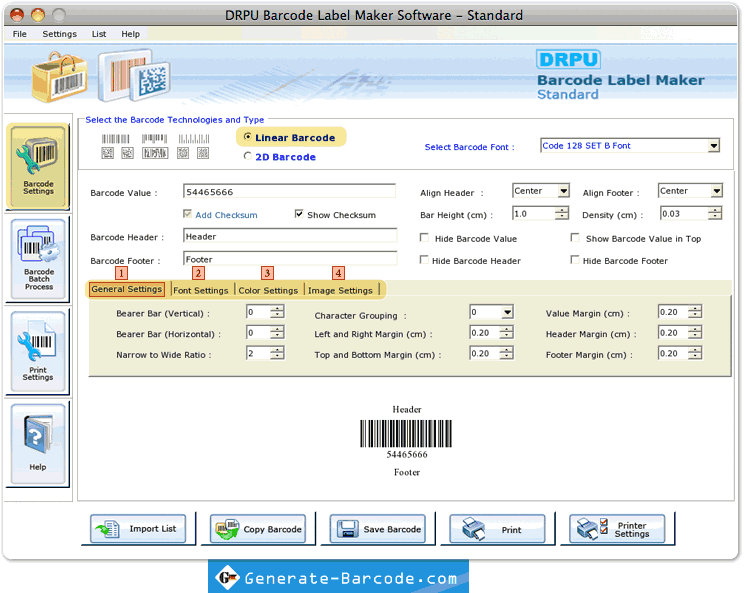Click the first linear barcode sample icon

click(x=115, y=139)
